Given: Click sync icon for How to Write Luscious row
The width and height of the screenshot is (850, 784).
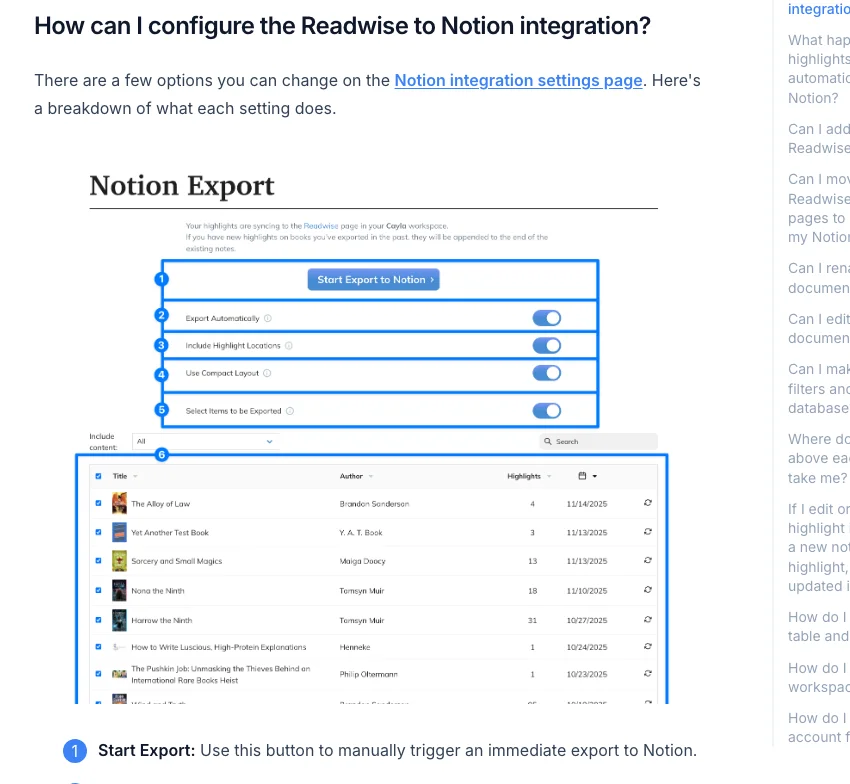Looking at the screenshot, I should (647, 646).
